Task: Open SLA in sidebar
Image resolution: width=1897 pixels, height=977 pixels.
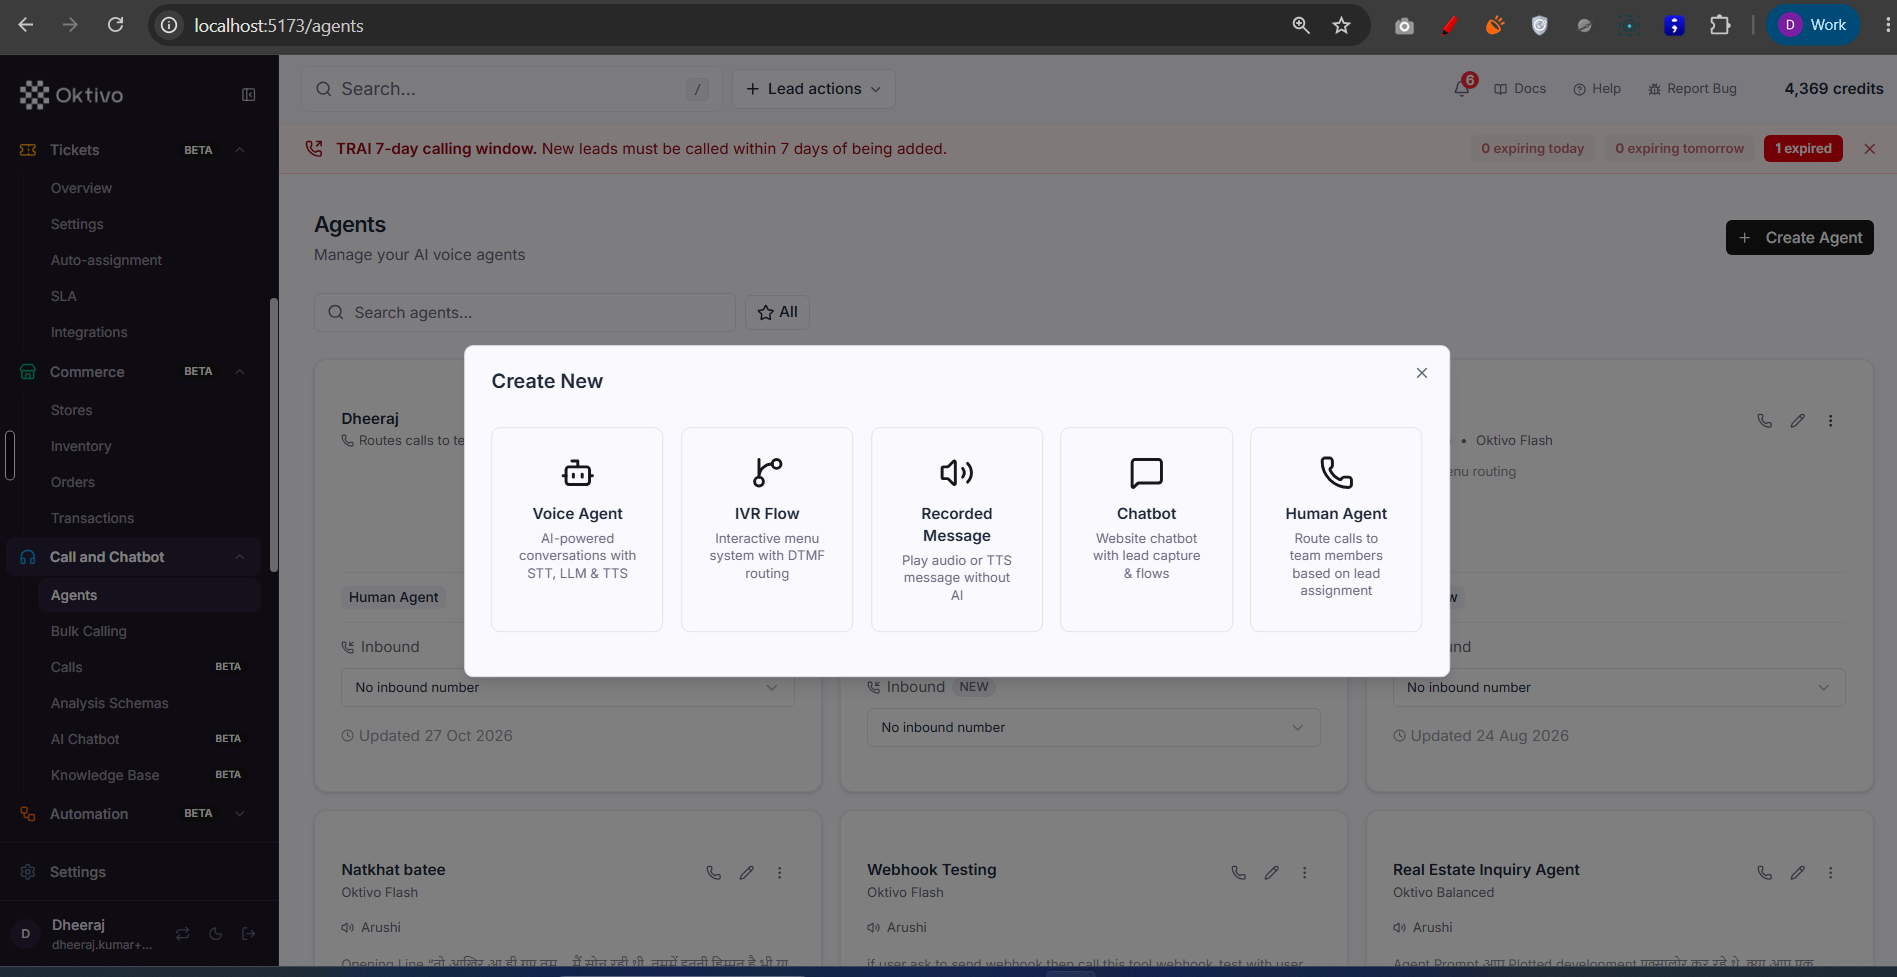Action: tap(63, 296)
